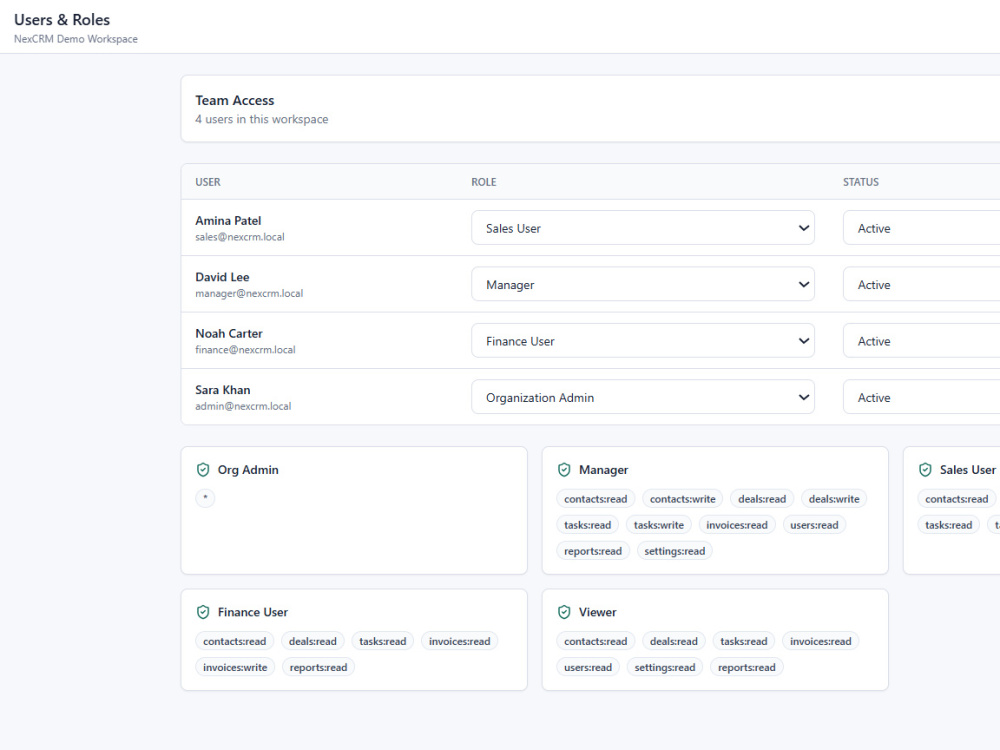Open Sara Khan's role dropdown
This screenshot has width=1000, height=750.
(x=643, y=397)
